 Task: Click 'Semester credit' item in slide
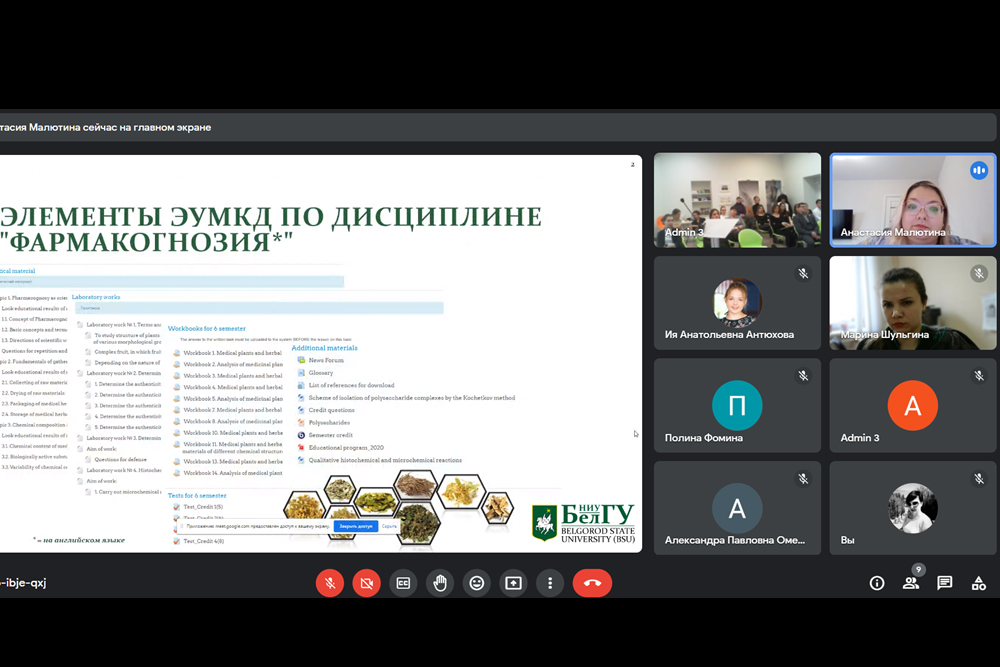[x=330, y=435]
